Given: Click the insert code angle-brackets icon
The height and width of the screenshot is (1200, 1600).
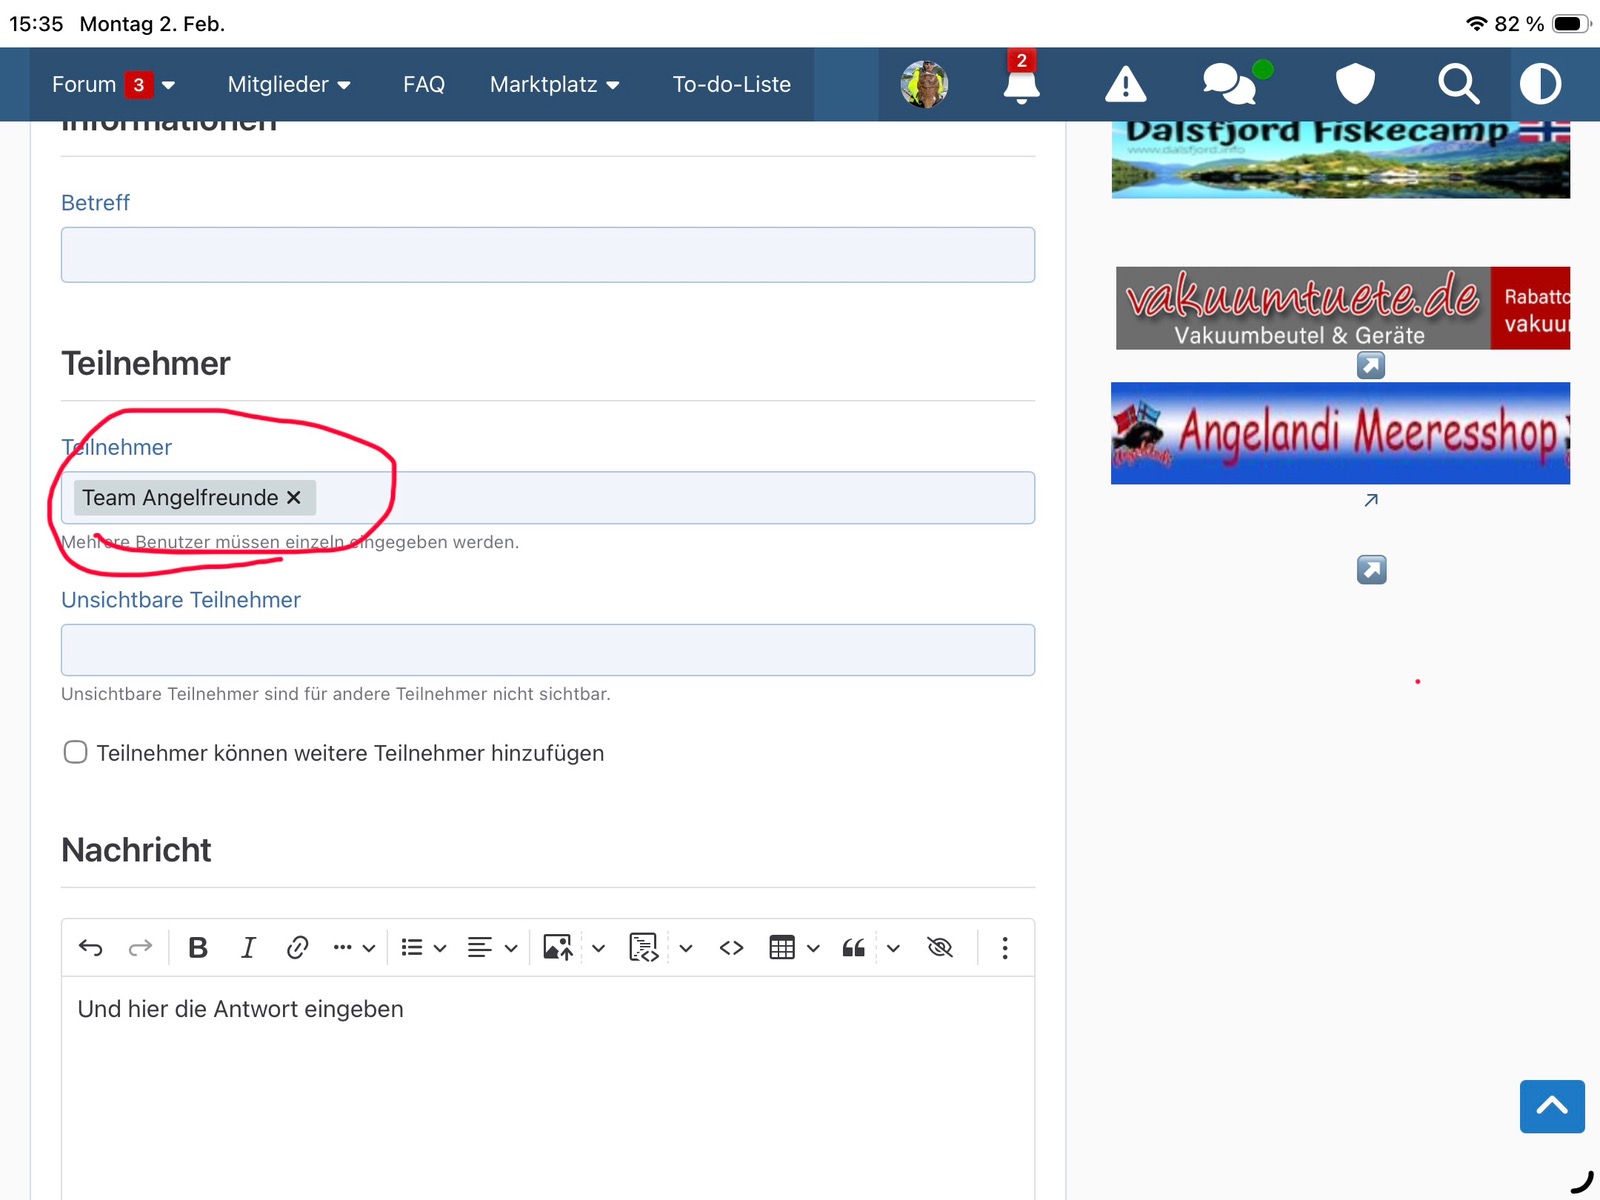Looking at the screenshot, I should point(731,947).
